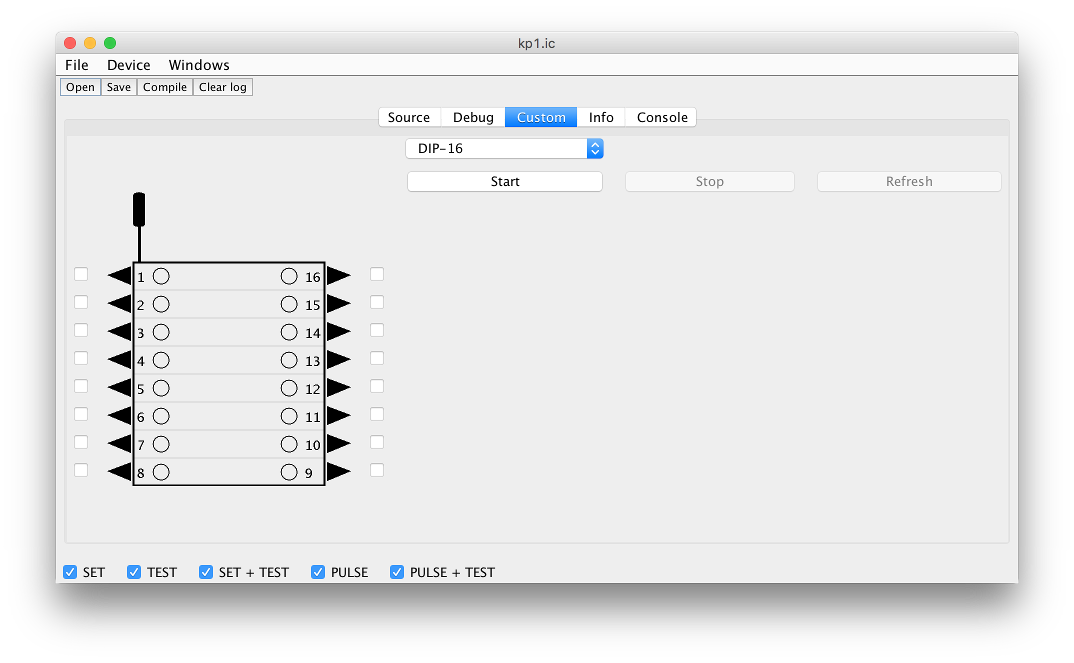This screenshot has width=1074, height=663.
Task: Click the right arrow next to pin 9
Action: [338, 472]
